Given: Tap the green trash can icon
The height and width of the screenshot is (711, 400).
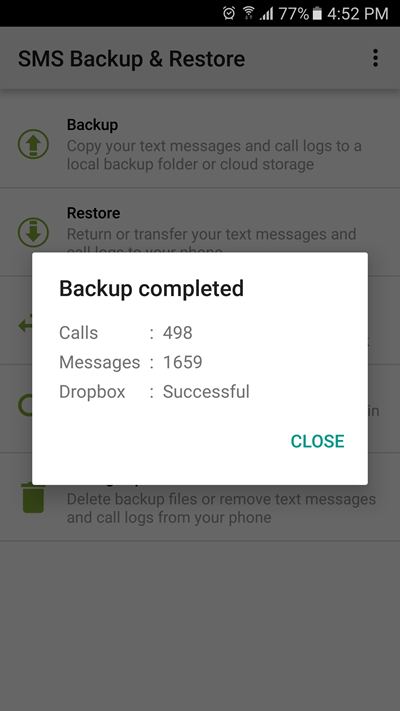Looking at the screenshot, I should [x=33, y=499].
